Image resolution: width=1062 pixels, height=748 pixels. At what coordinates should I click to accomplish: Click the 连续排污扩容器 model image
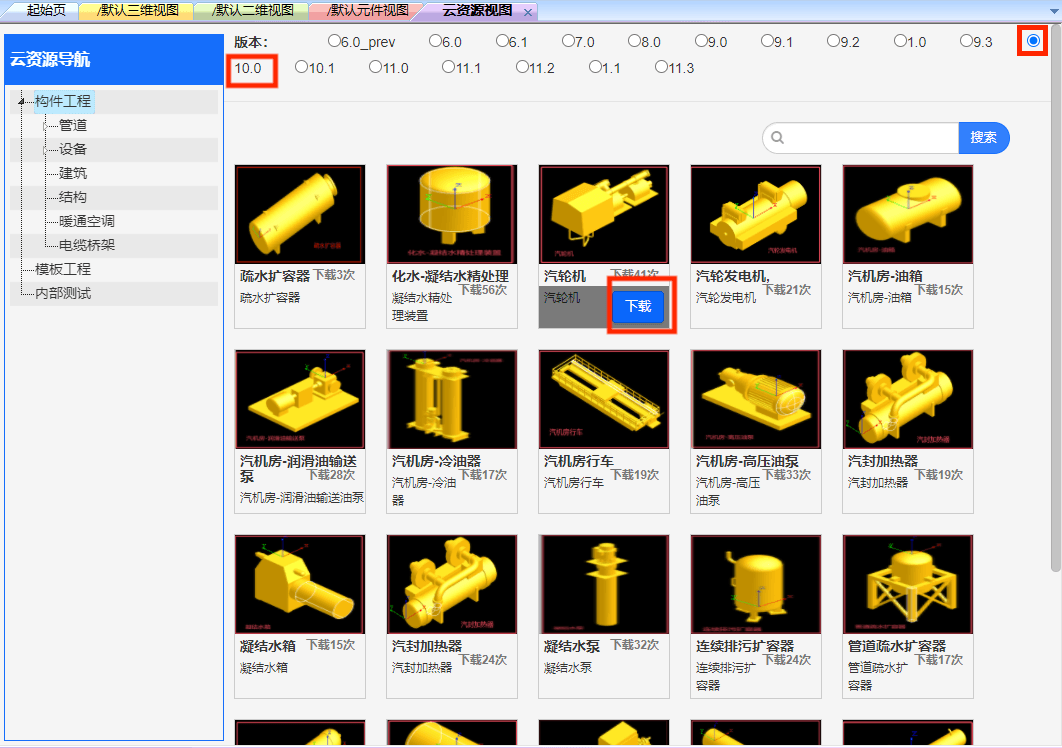click(755, 584)
